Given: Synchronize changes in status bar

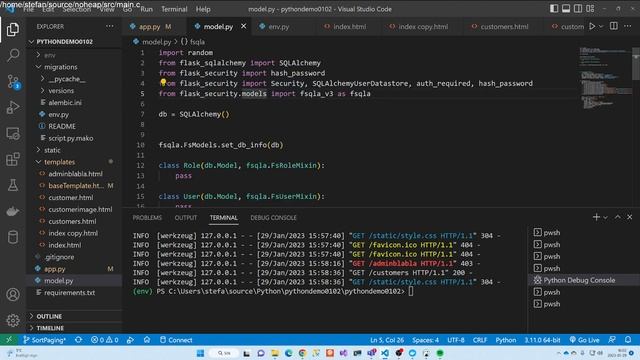Looking at the screenshot, I should (78, 340).
